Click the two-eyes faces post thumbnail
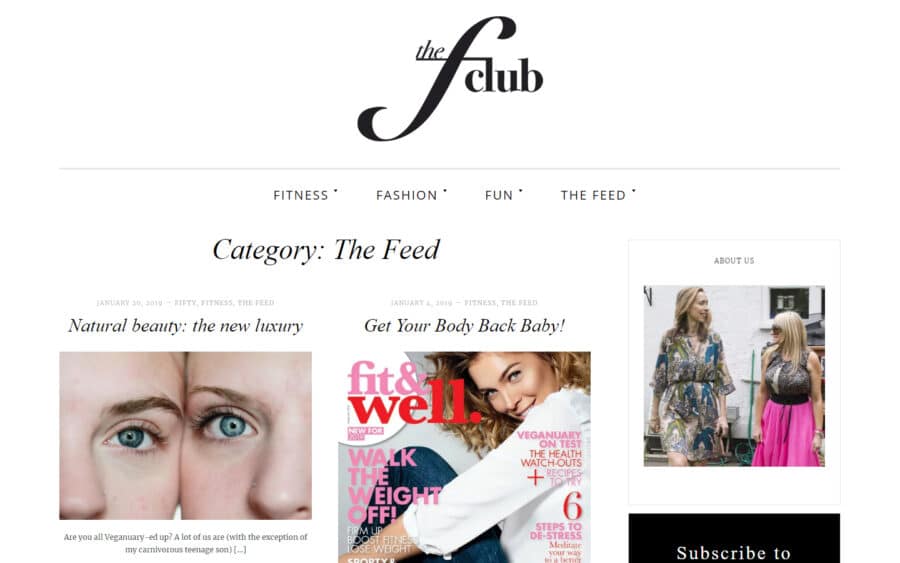The height and width of the screenshot is (563, 900). pyautogui.click(x=185, y=436)
